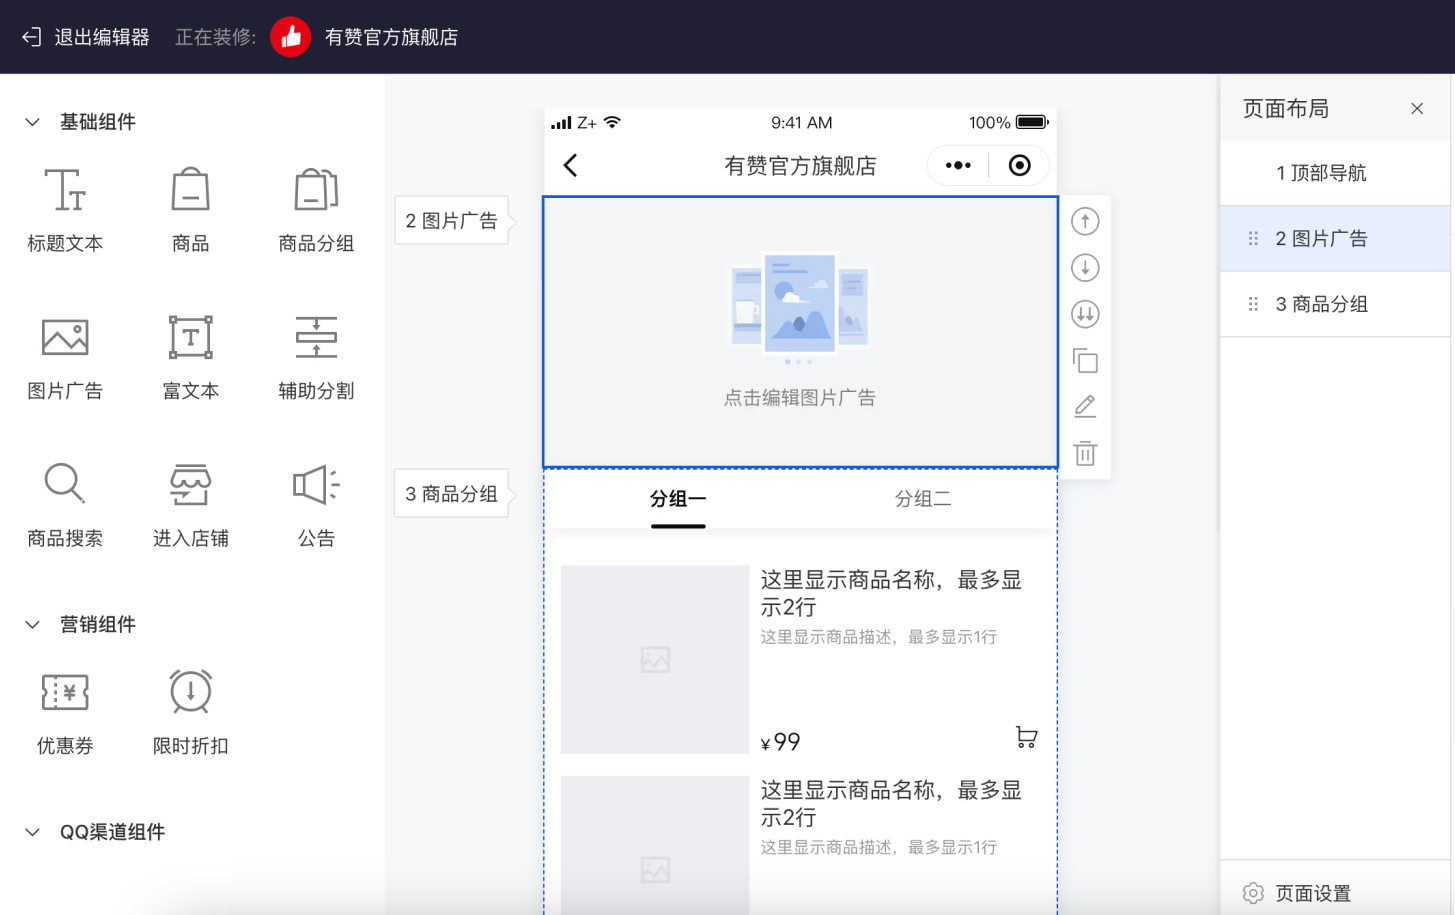1455x915 pixels.
Task: Click the gear icon beside 页面设置
Action: 1253,893
